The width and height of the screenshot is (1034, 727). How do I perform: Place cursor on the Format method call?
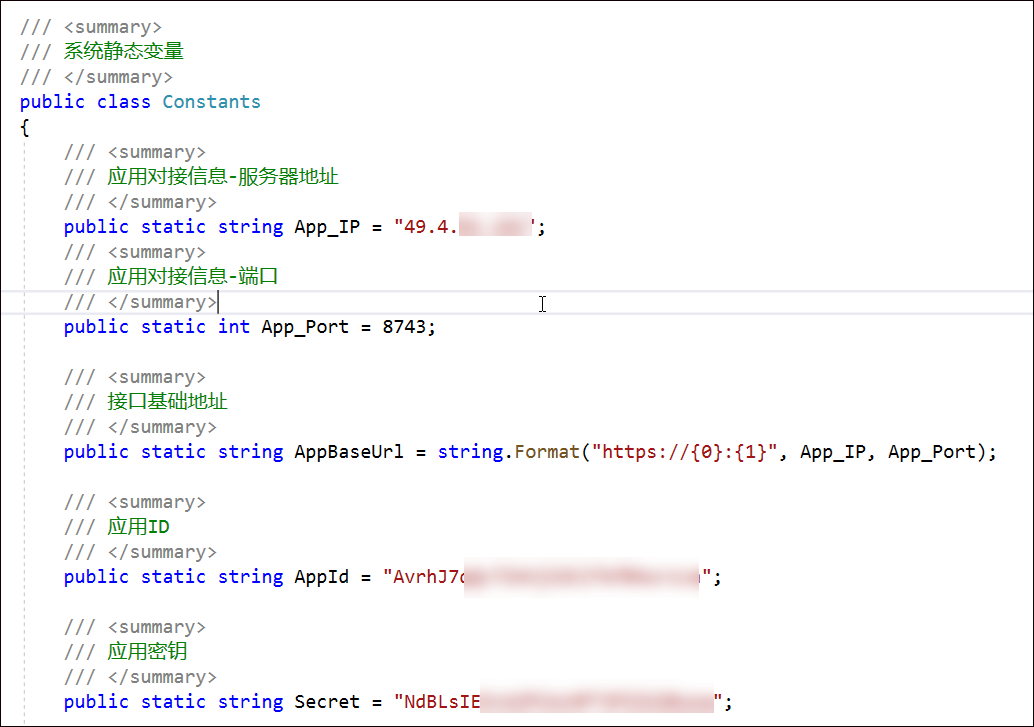coord(546,452)
